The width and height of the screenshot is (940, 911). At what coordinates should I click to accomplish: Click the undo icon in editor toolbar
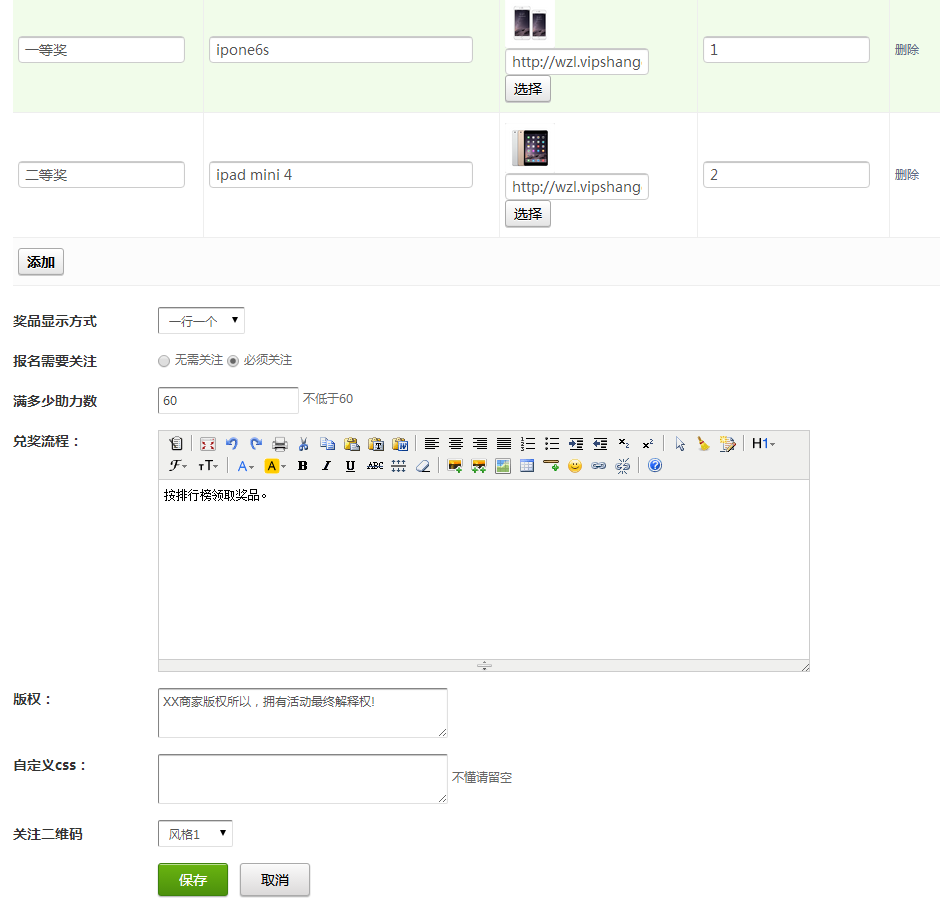232,444
